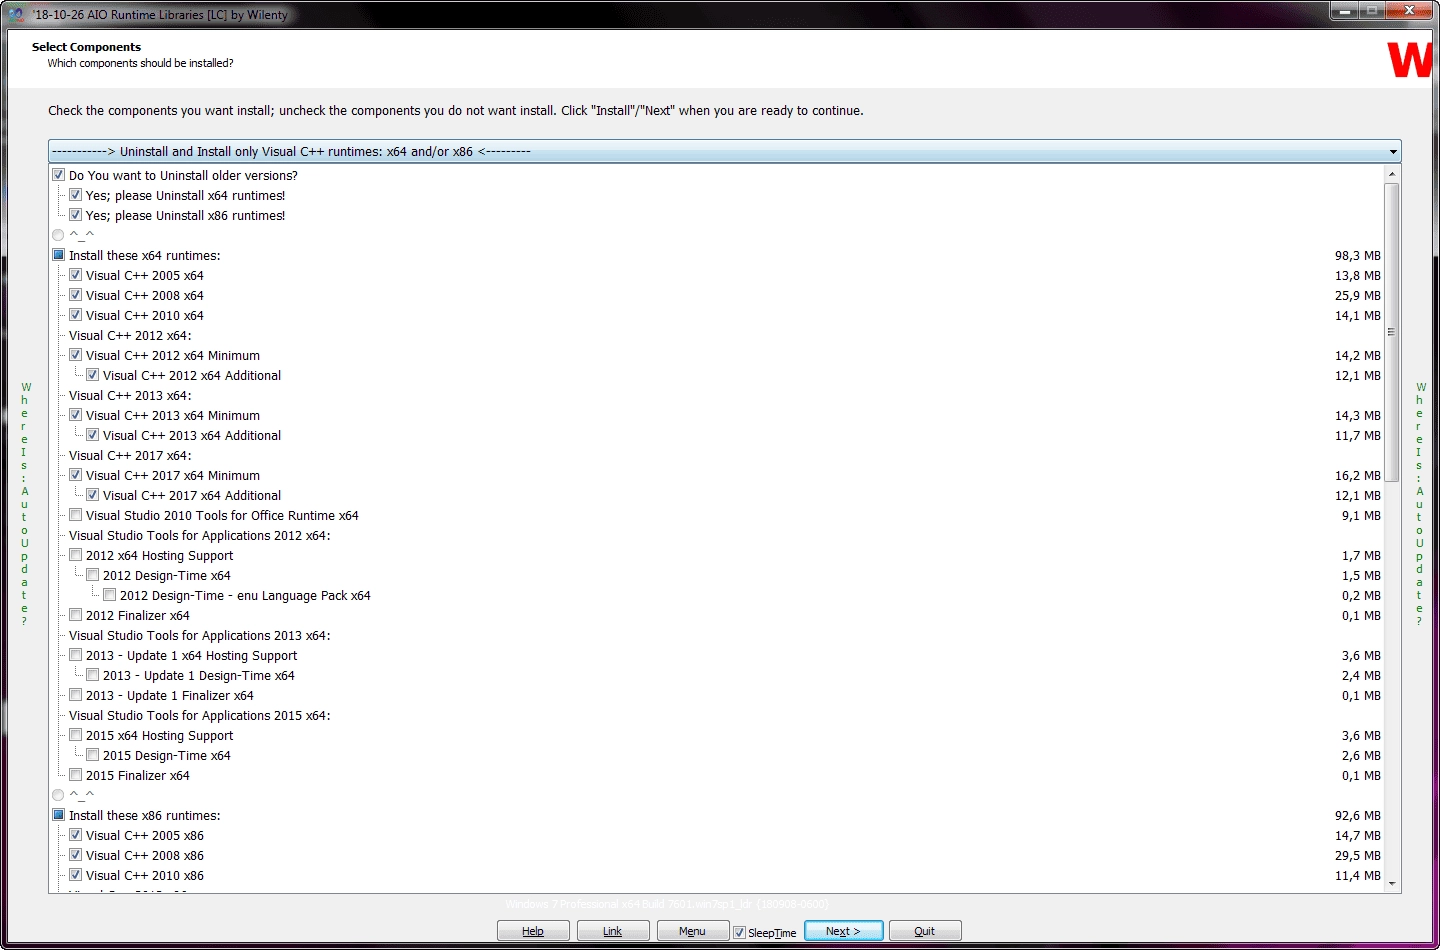
Task: Click the component list scroll down arrow
Action: tap(1391, 884)
